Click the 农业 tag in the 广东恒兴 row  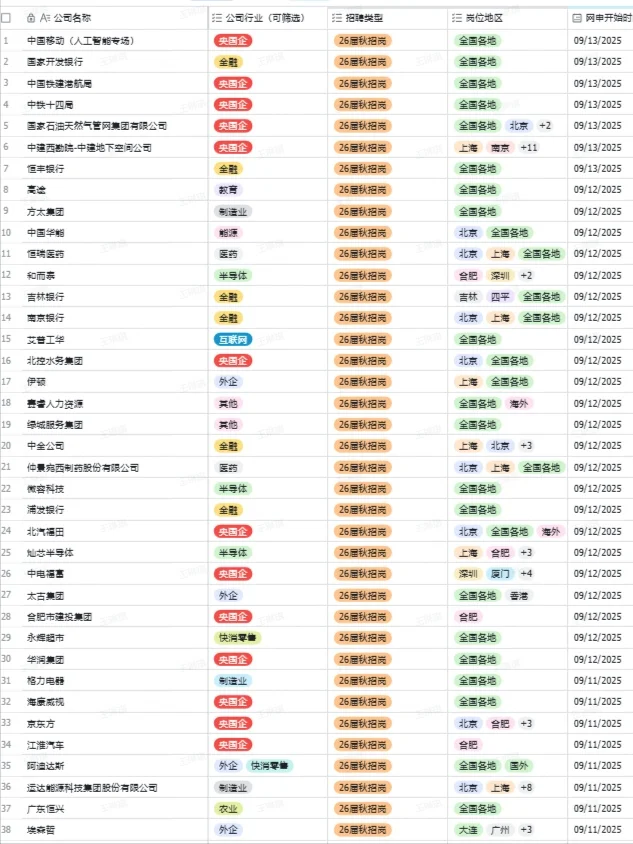(x=228, y=808)
